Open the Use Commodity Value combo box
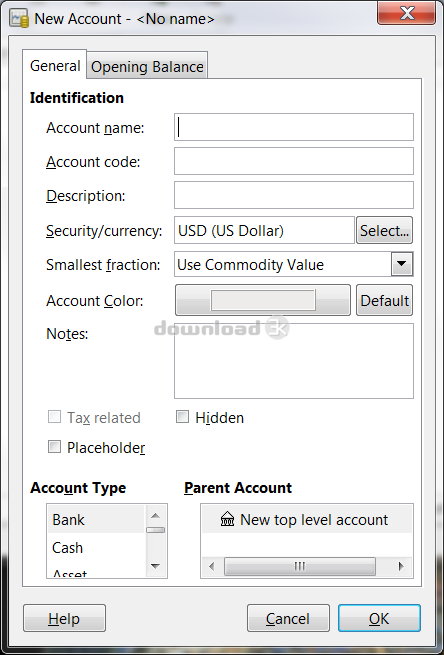The image size is (444, 655). pos(294,264)
